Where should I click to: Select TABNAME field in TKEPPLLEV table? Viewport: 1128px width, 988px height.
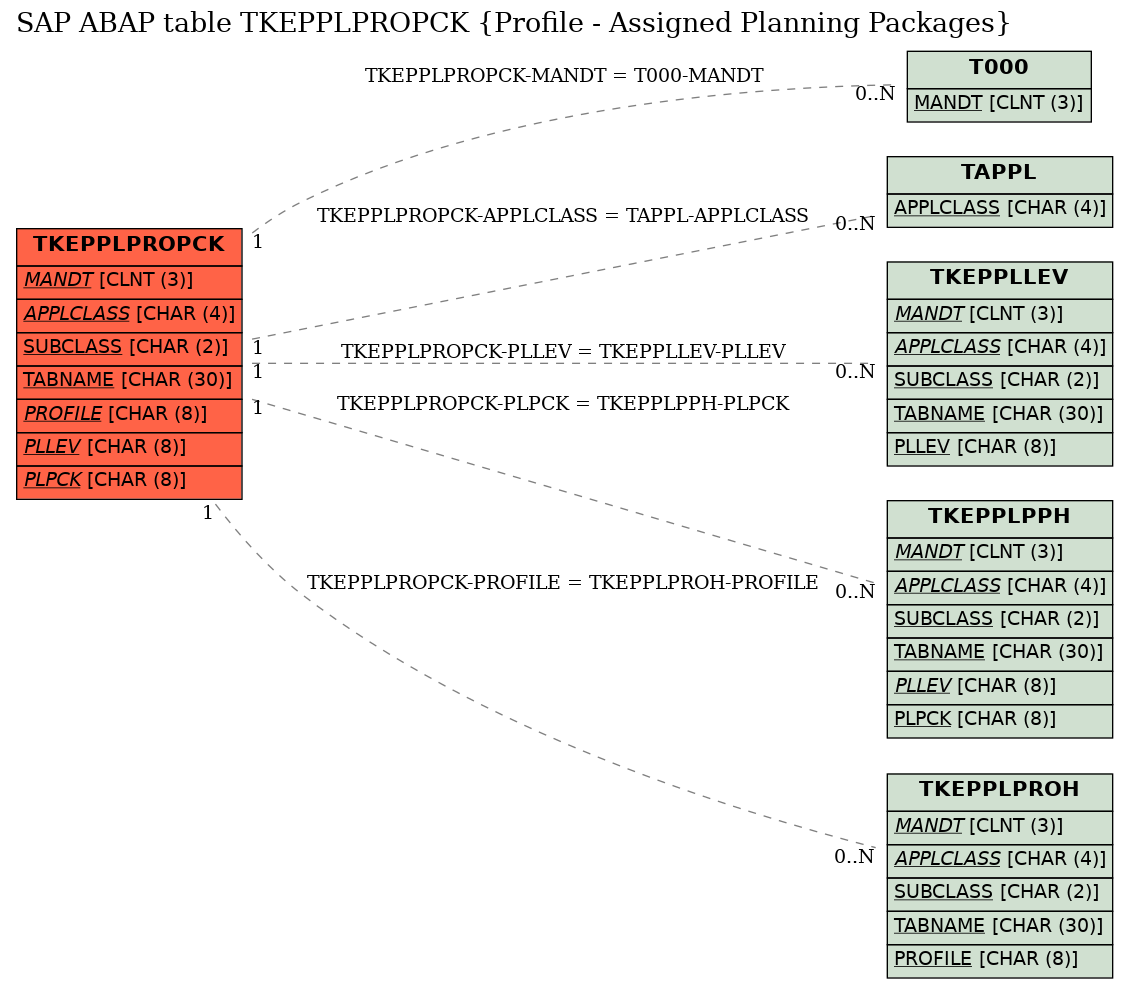pyautogui.click(x=999, y=416)
